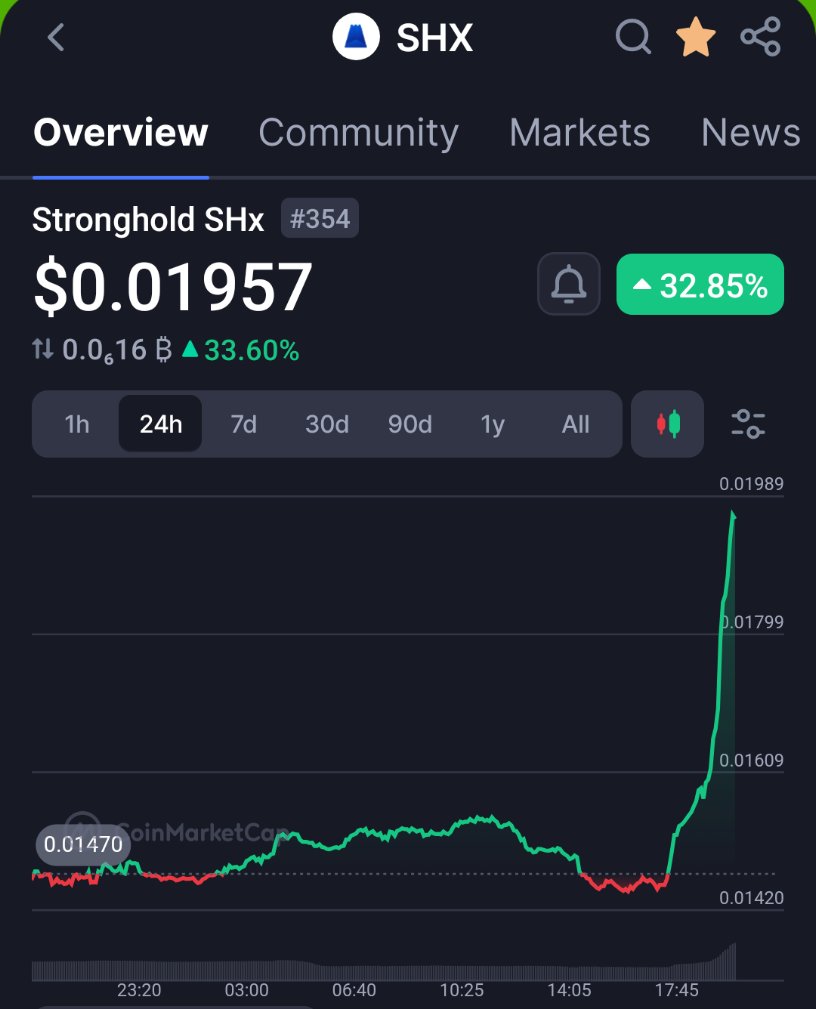Select the 24h chart range
Viewport: 816px width, 1009px height.
click(x=160, y=424)
